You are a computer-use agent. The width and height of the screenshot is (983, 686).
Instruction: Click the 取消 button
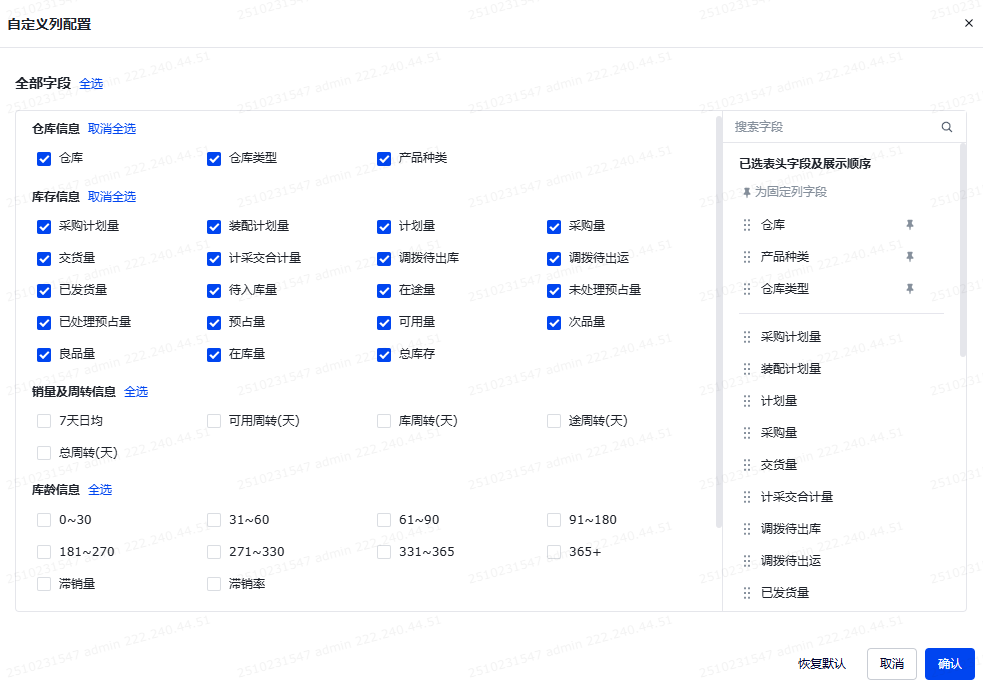point(891,664)
